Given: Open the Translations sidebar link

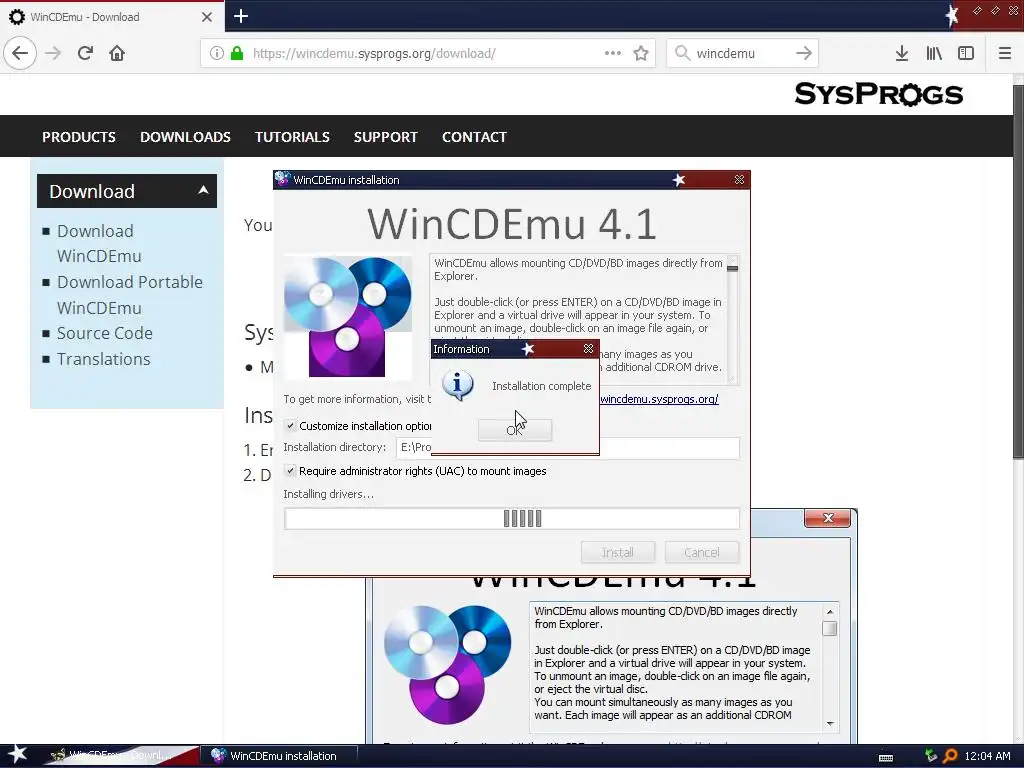Looking at the screenshot, I should click(x=103, y=359).
